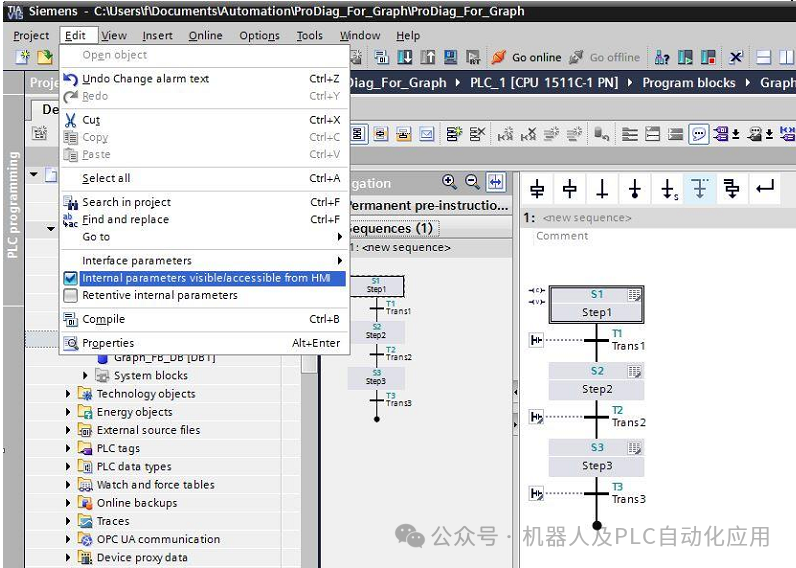Click the Comment field under sequence title
796x568 pixels.
pyautogui.click(x=562, y=236)
